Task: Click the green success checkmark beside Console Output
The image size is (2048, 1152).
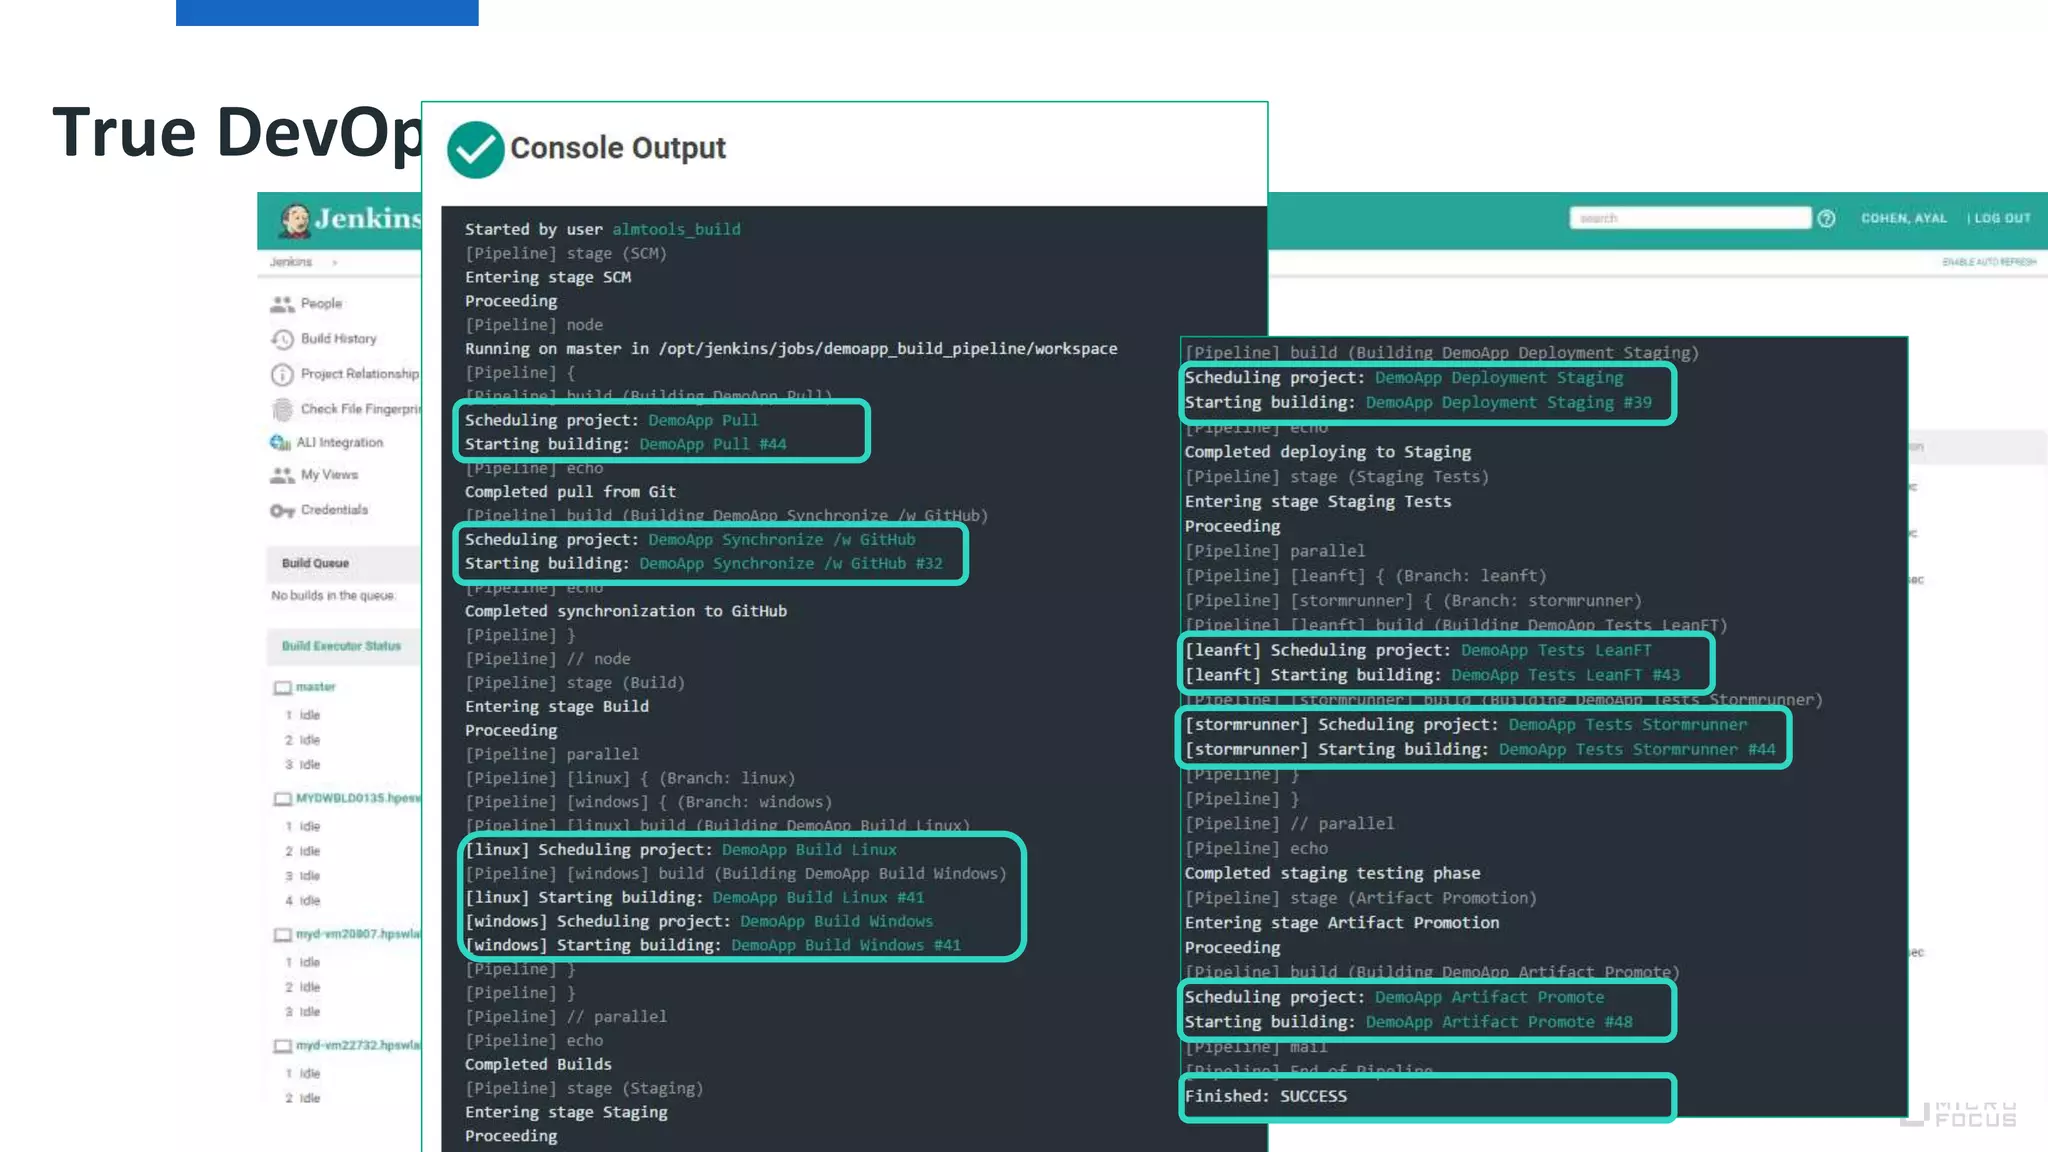Action: coord(475,150)
